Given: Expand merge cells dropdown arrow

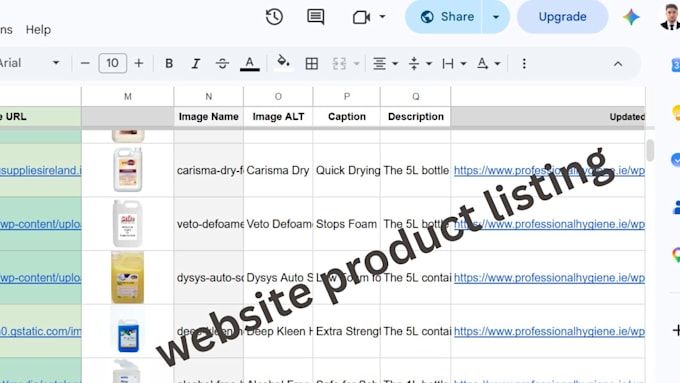Looking at the screenshot, I should 356,64.
